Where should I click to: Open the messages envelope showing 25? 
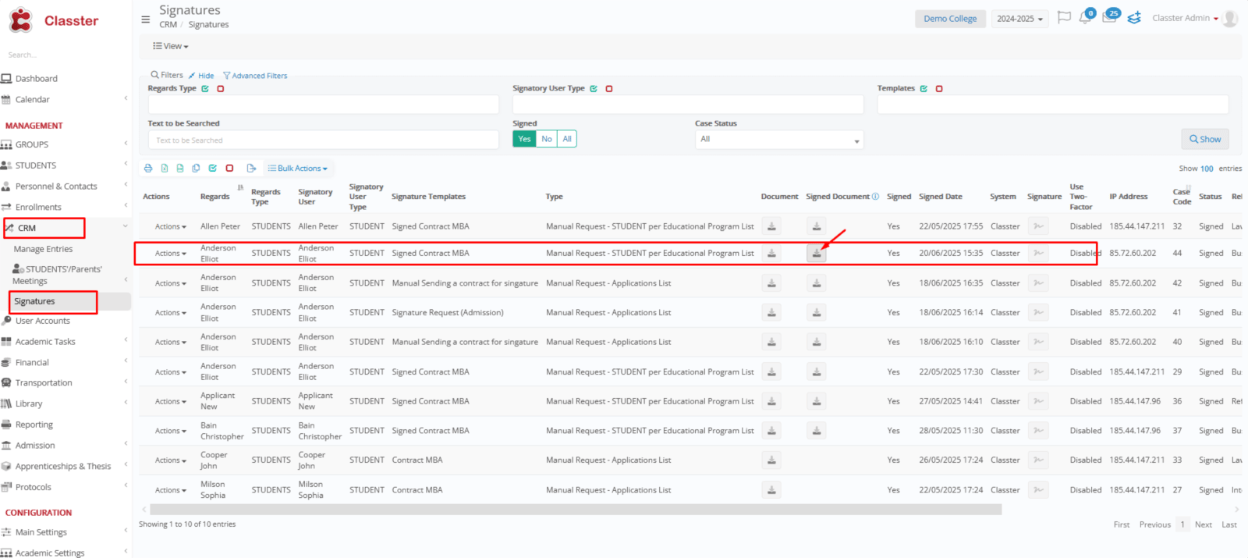coord(1108,18)
